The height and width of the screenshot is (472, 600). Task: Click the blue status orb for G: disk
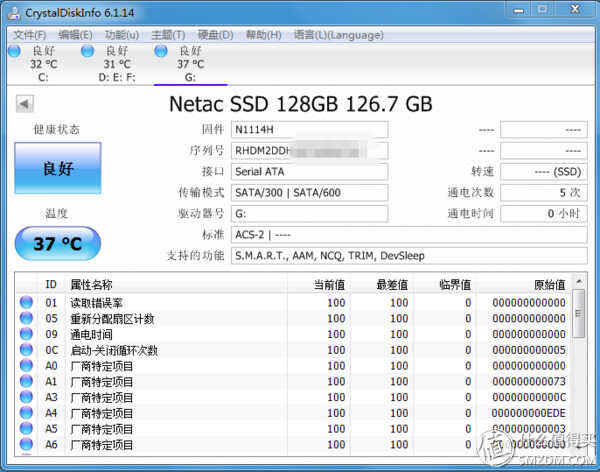pos(161,51)
